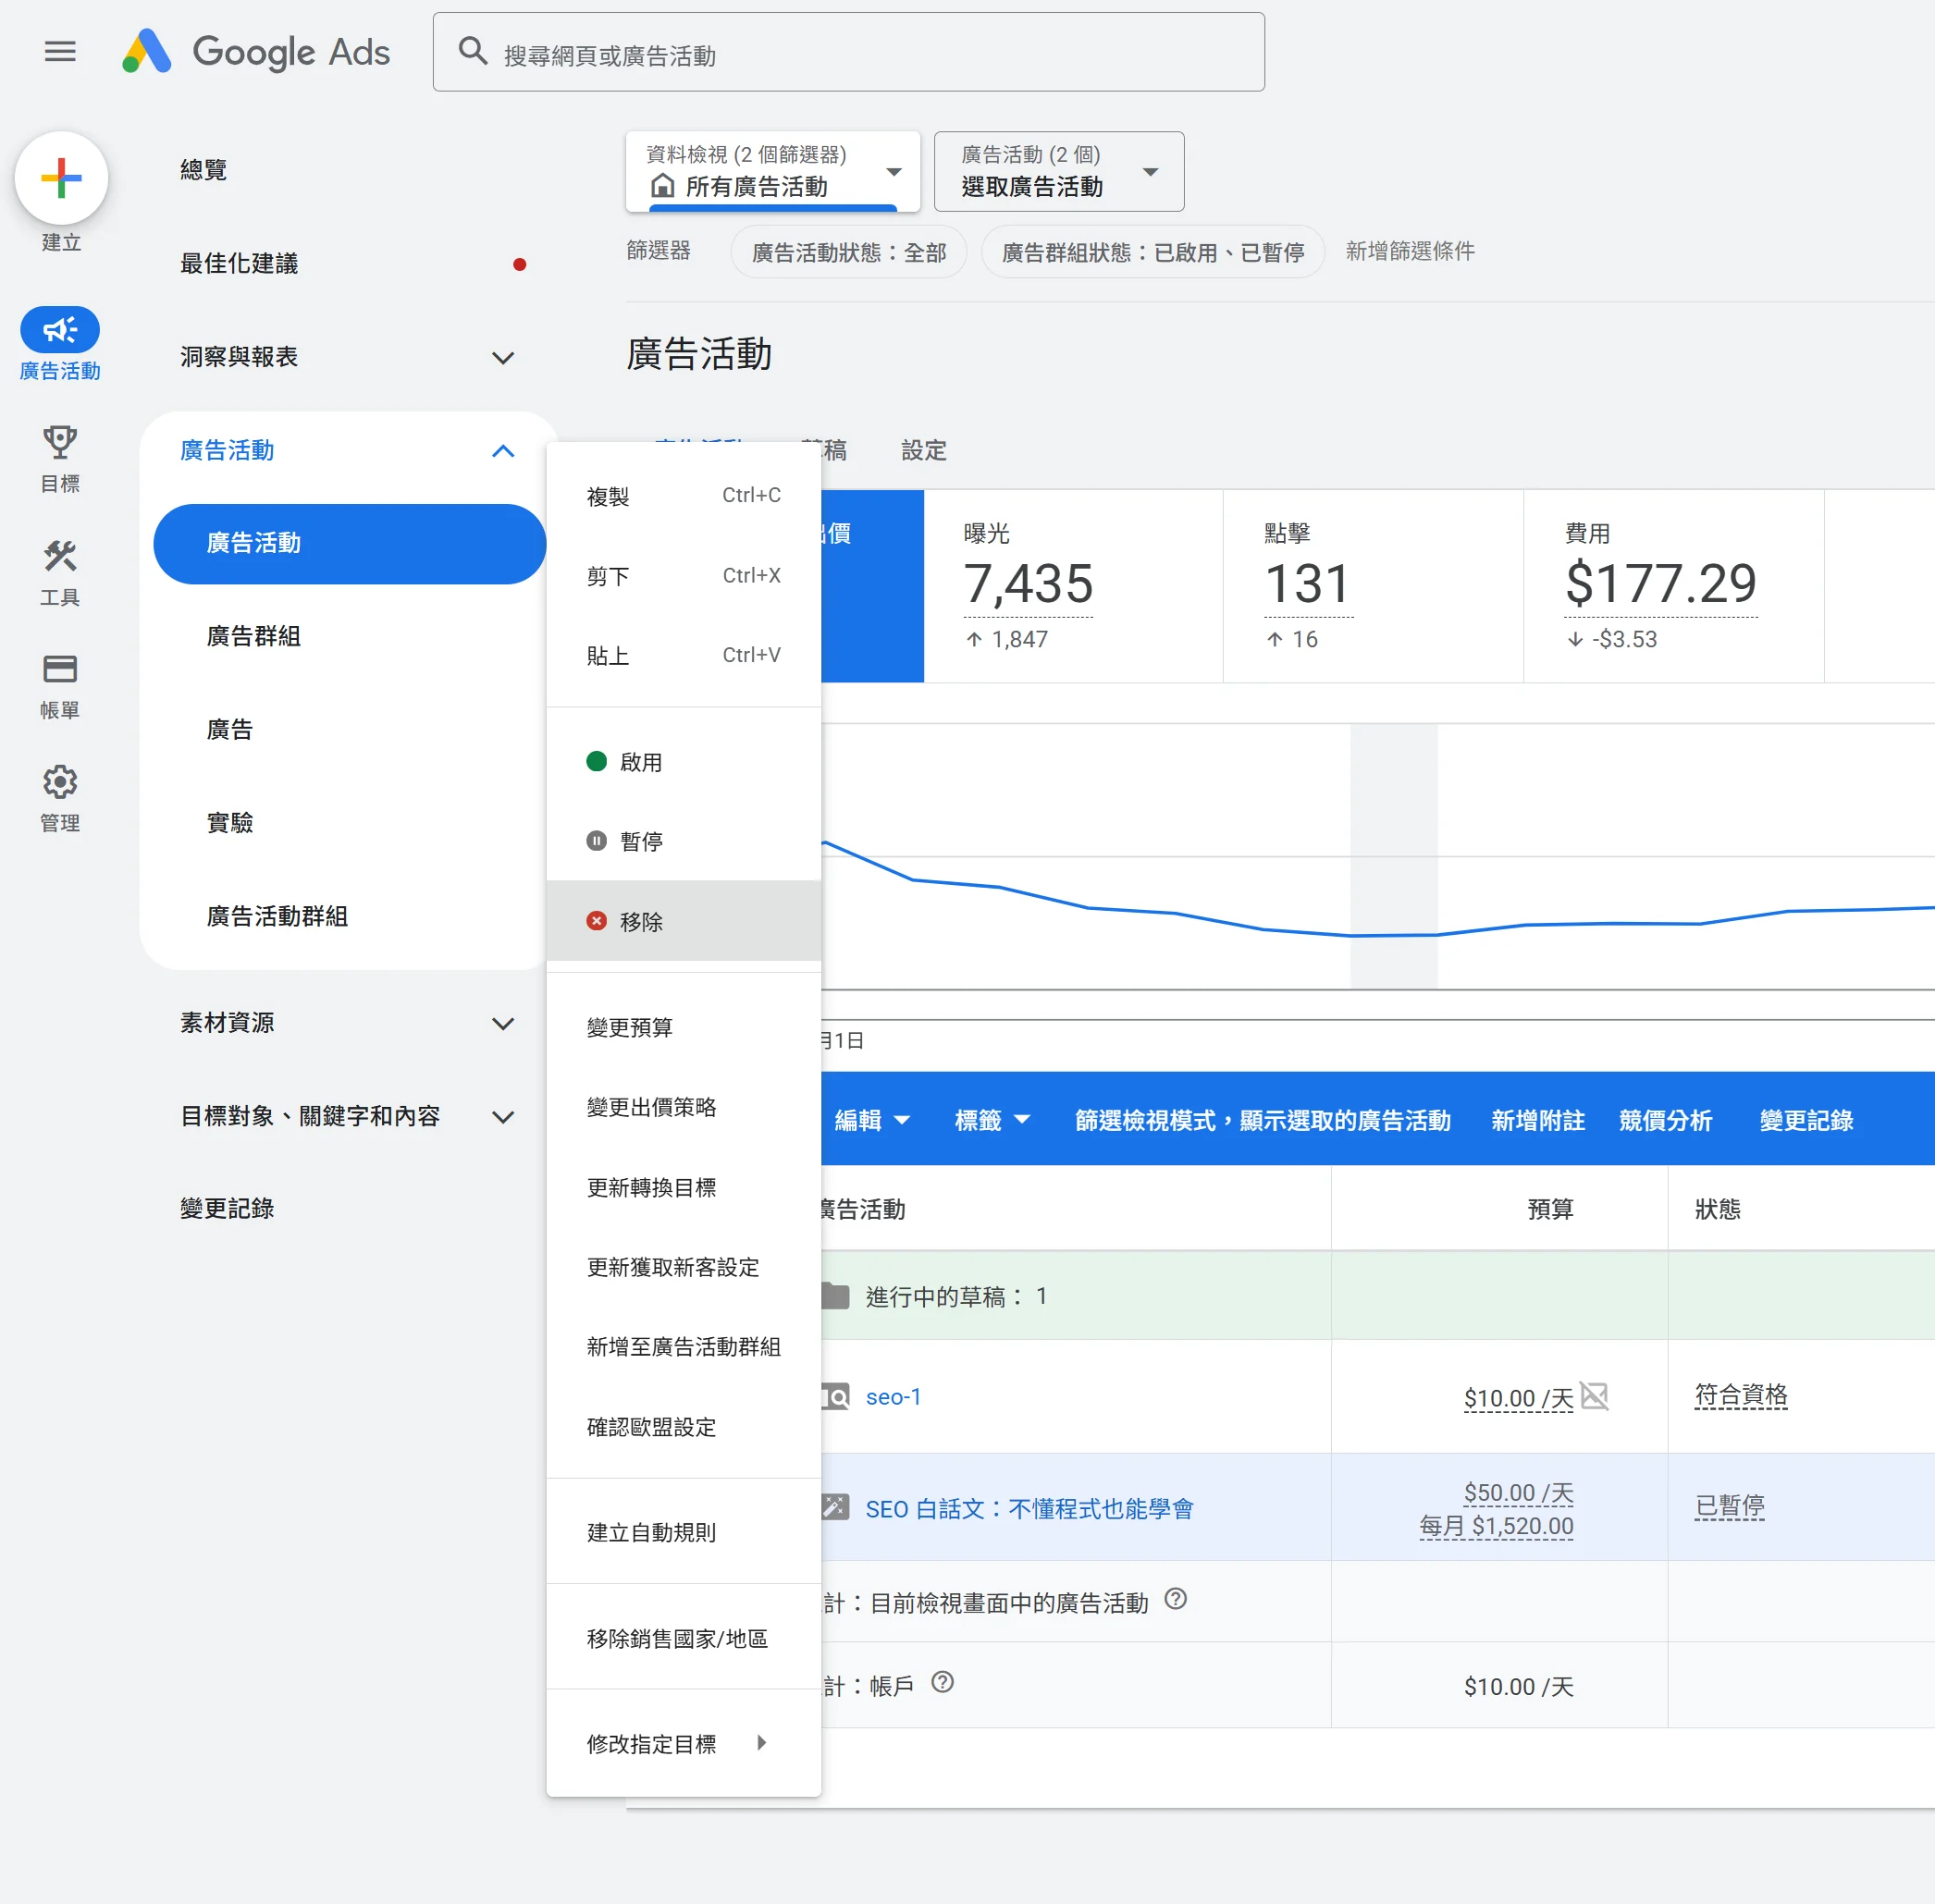1935x1904 pixels.
Task: Click the red dot beside 最佳化建議
Action: 519,264
